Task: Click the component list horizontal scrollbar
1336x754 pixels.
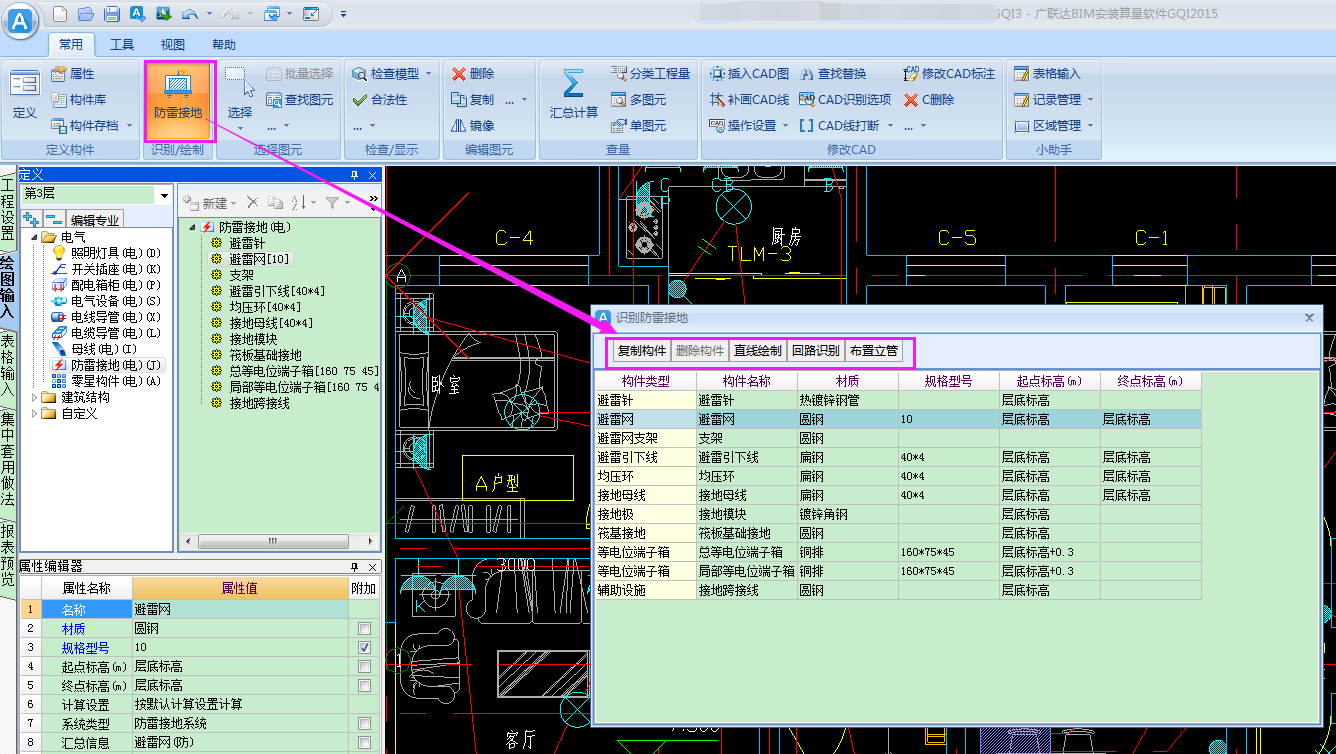Action: click(278, 541)
